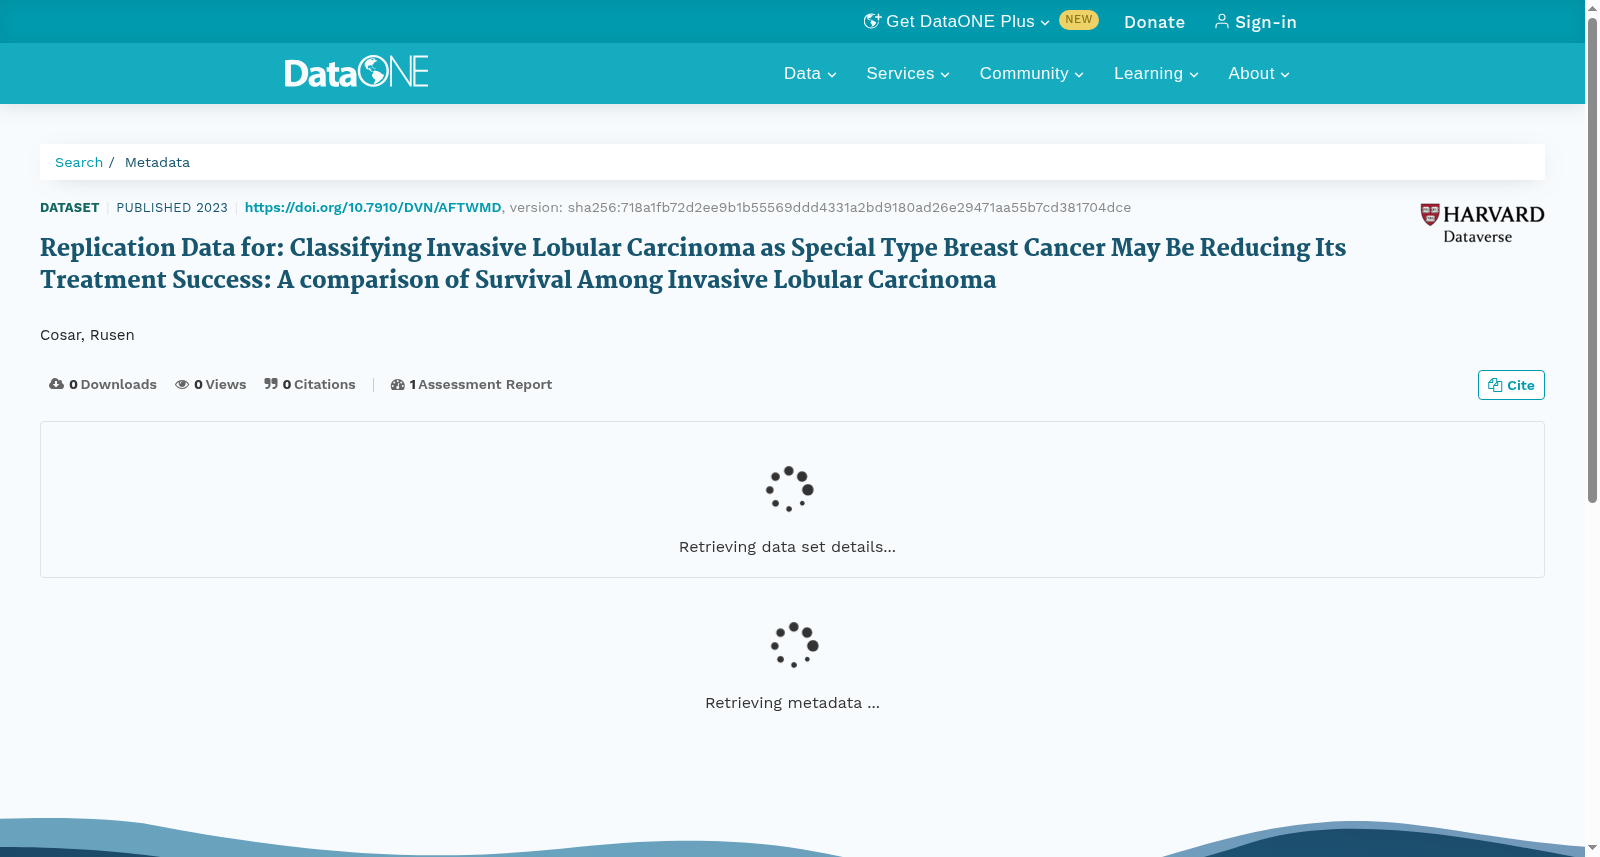The width and height of the screenshot is (1600, 857).
Task: Expand the Services dropdown
Action: coord(908,73)
